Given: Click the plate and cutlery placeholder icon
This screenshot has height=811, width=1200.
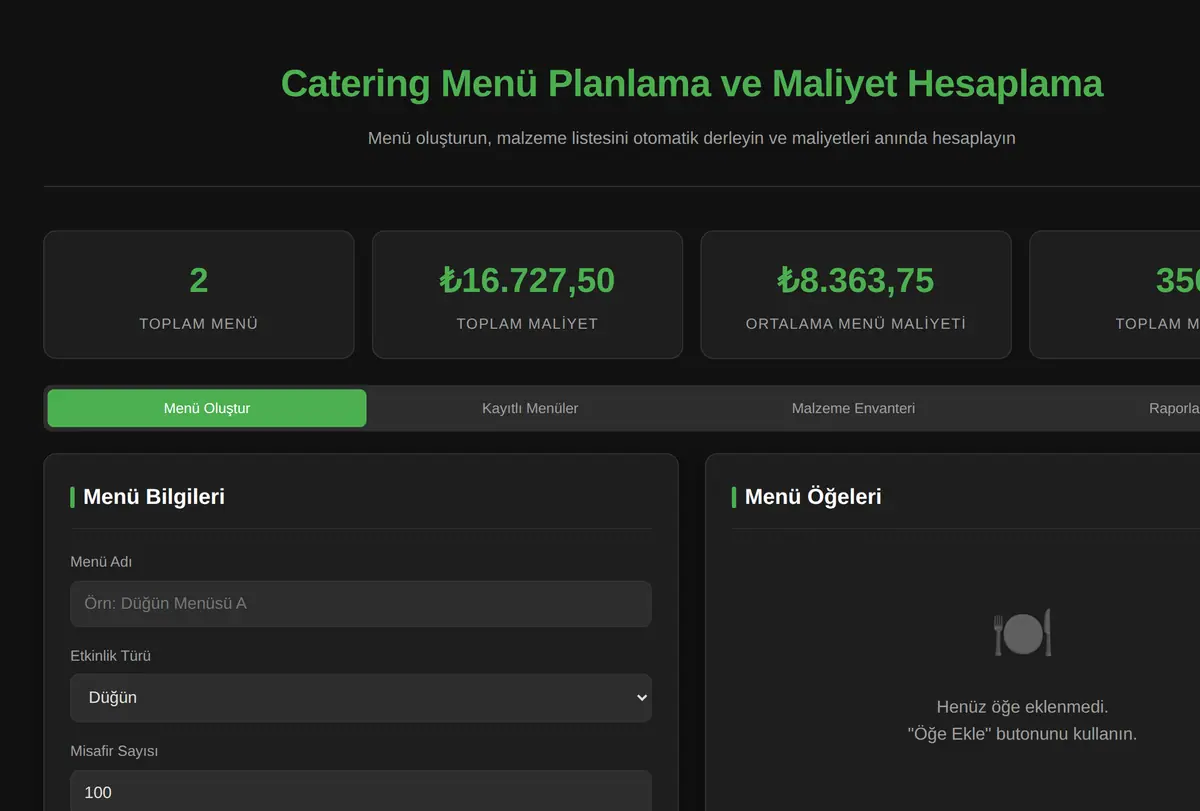Looking at the screenshot, I should 1022,633.
